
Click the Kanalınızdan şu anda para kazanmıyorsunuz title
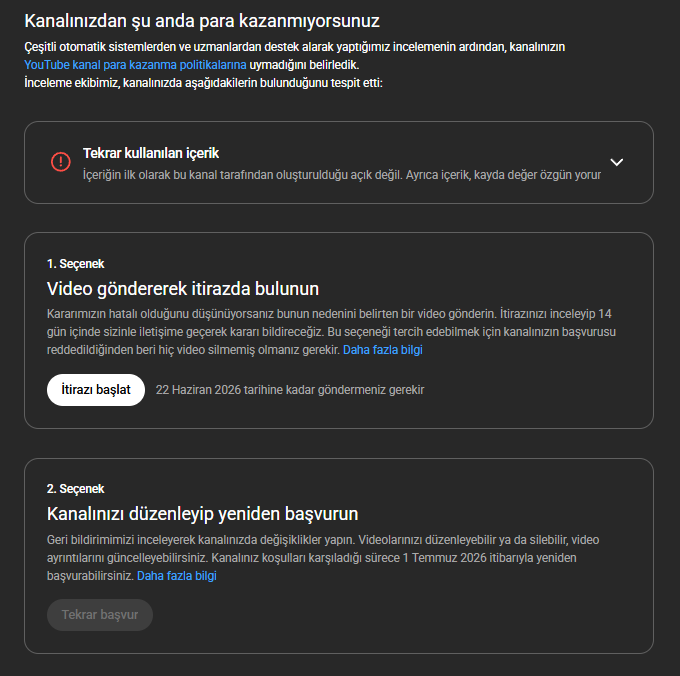pos(202,21)
